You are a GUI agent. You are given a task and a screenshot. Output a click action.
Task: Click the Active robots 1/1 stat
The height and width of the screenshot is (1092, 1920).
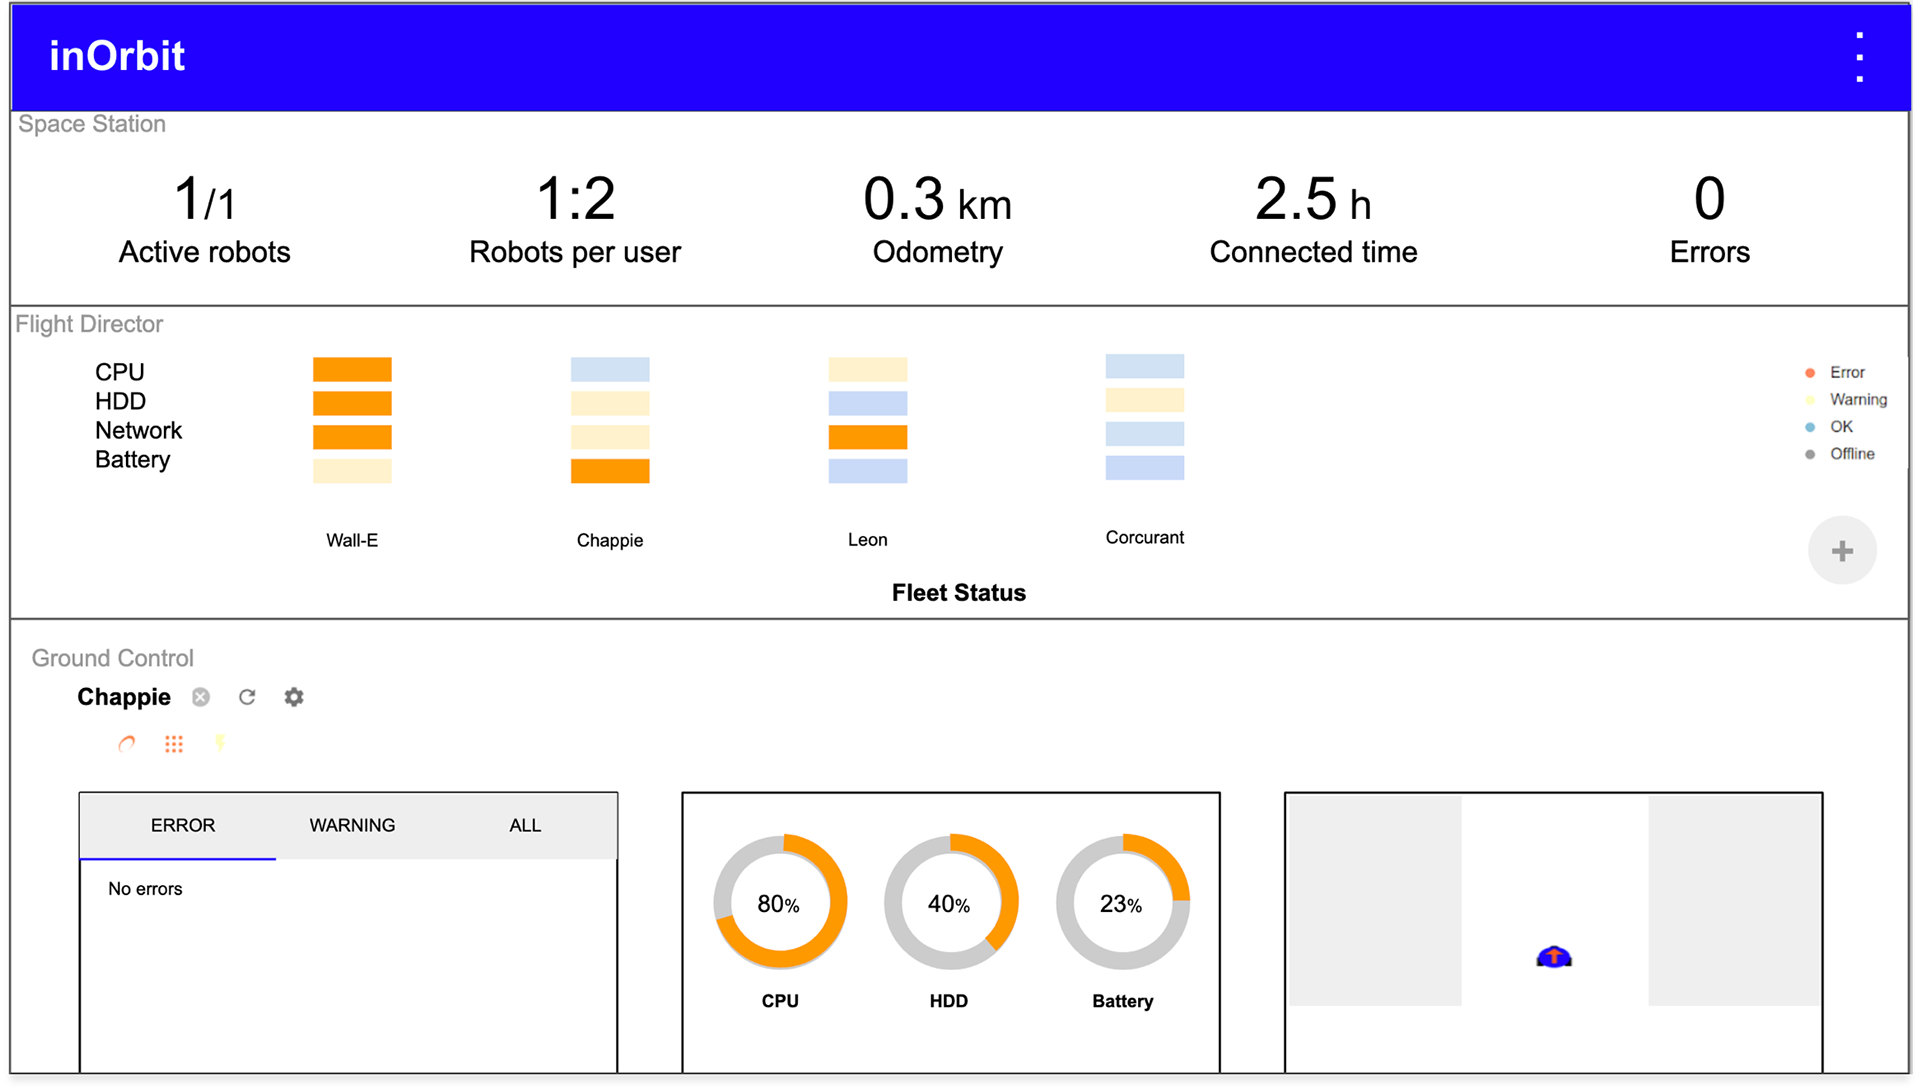click(204, 219)
